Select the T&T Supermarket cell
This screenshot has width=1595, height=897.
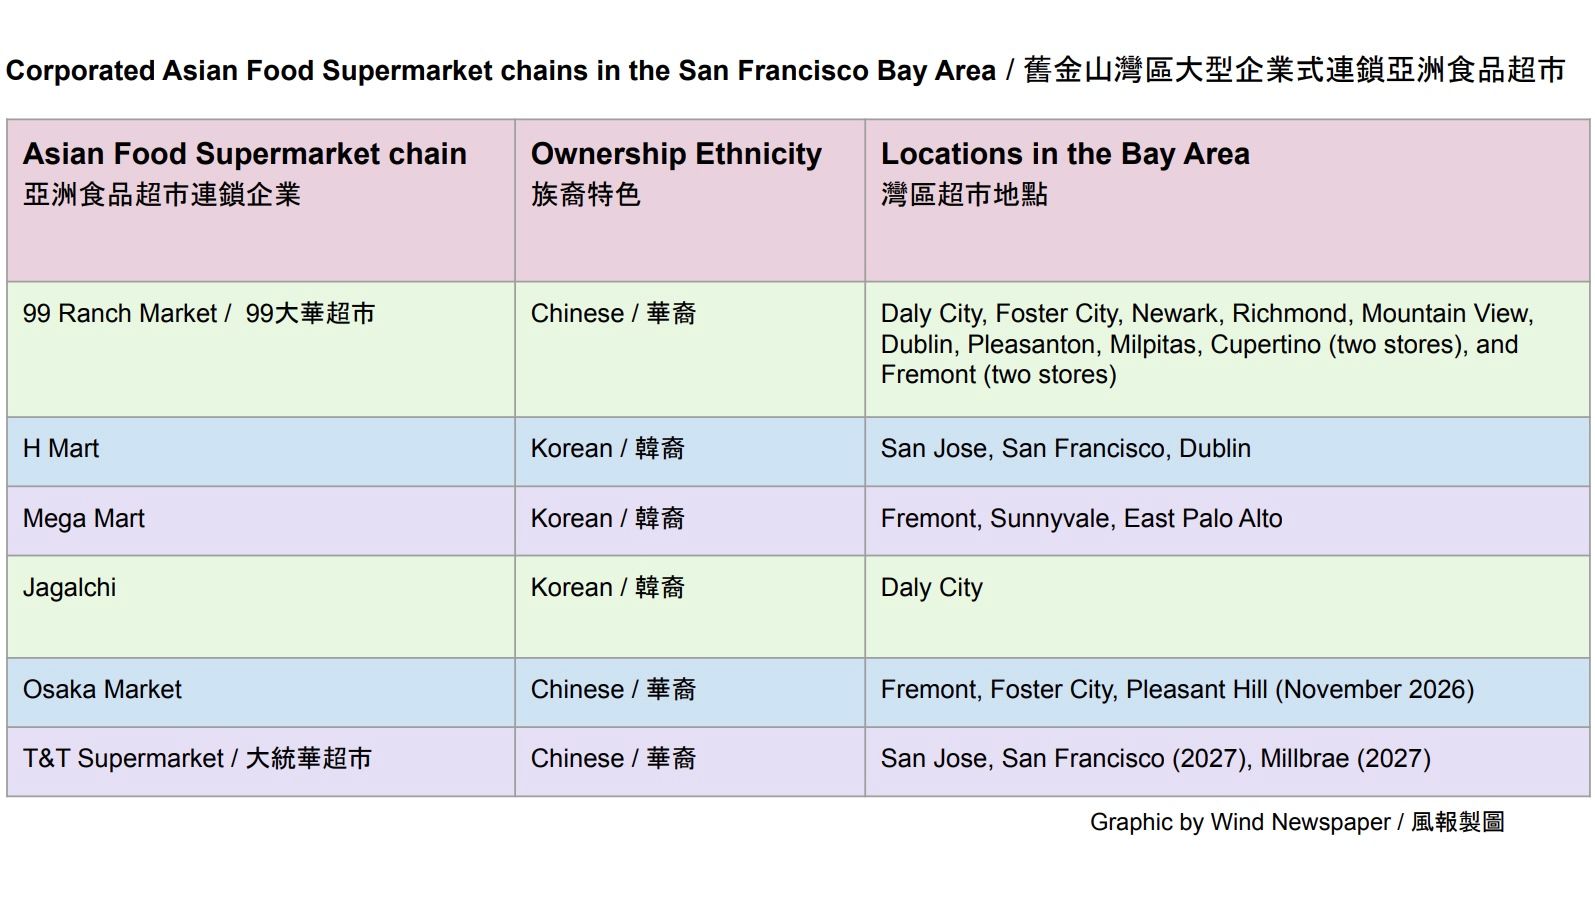click(x=261, y=761)
